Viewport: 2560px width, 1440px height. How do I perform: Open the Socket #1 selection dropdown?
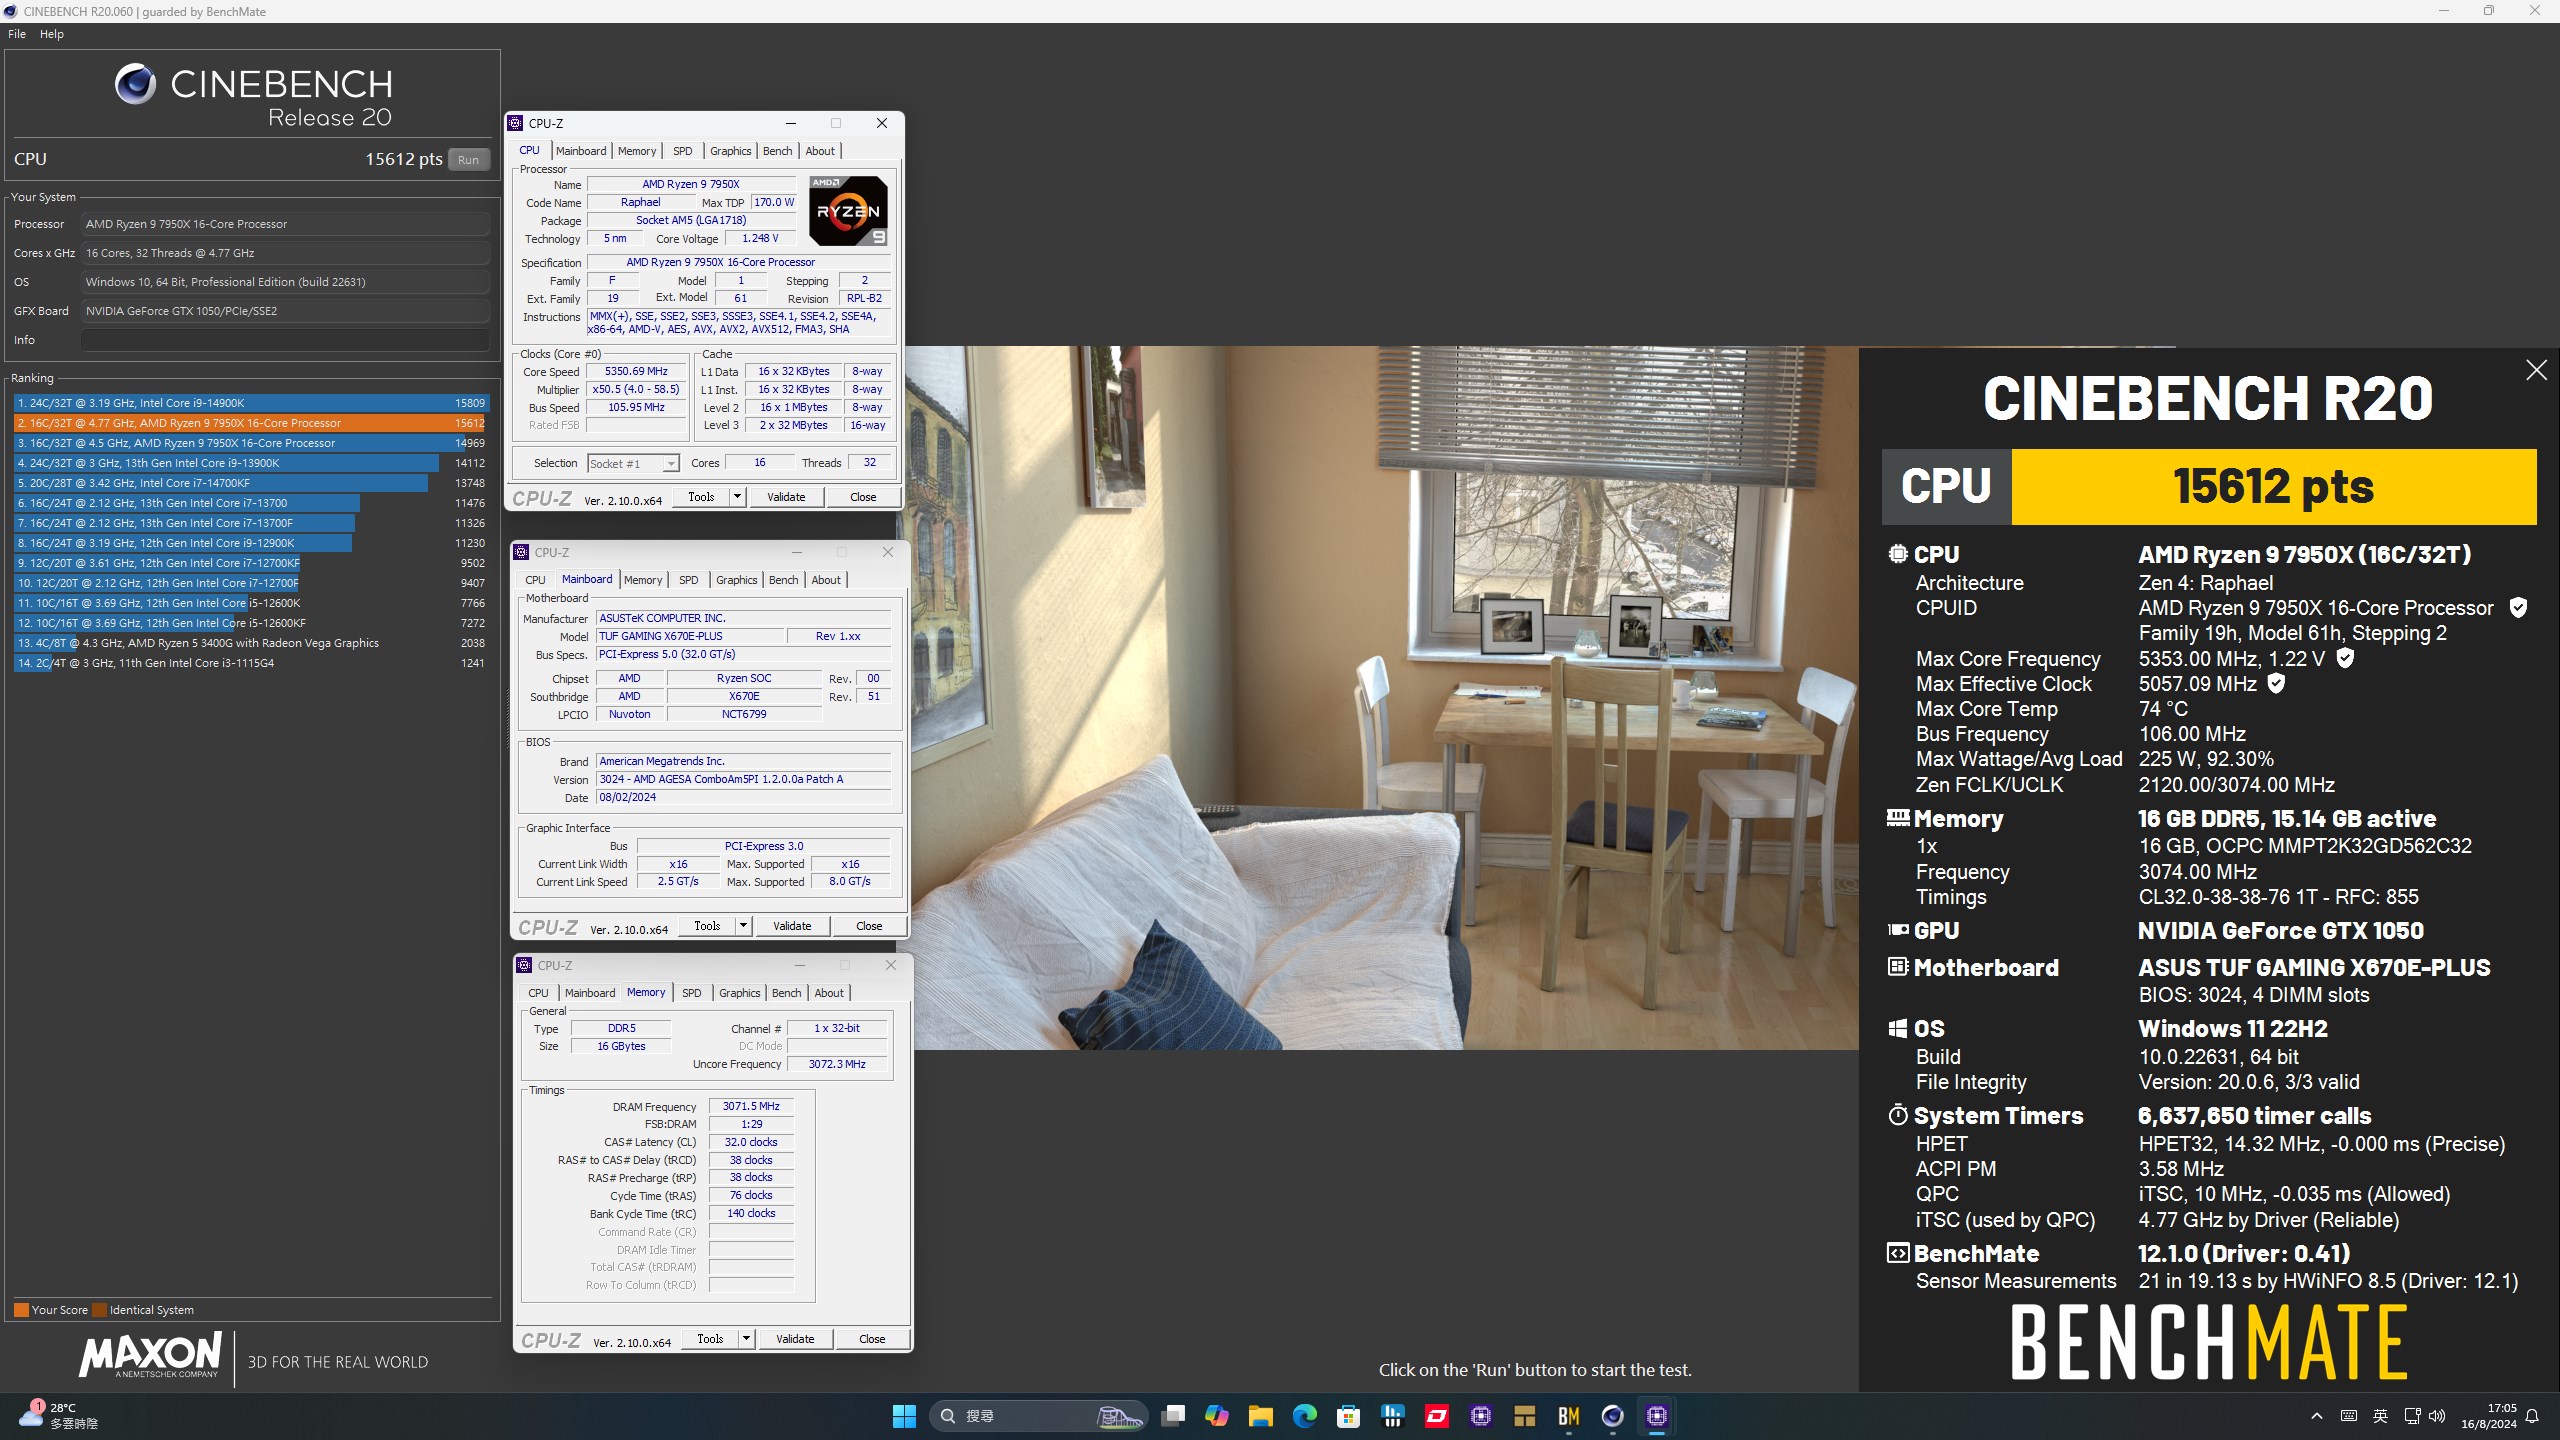(634, 463)
